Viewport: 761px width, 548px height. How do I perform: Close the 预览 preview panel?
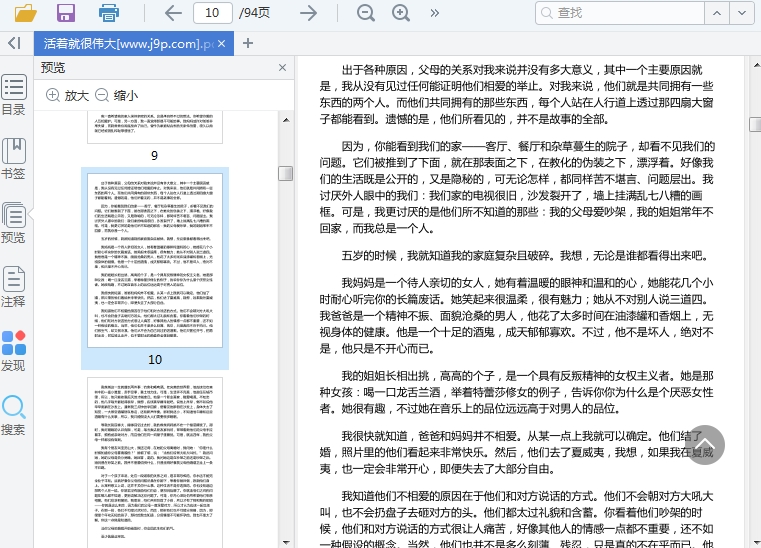tap(282, 67)
